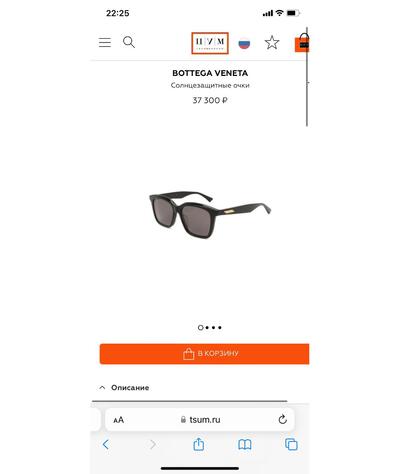Tap Safari share icon
The height and width of the screenshot is (474, 400).
[x=199, y=444]
